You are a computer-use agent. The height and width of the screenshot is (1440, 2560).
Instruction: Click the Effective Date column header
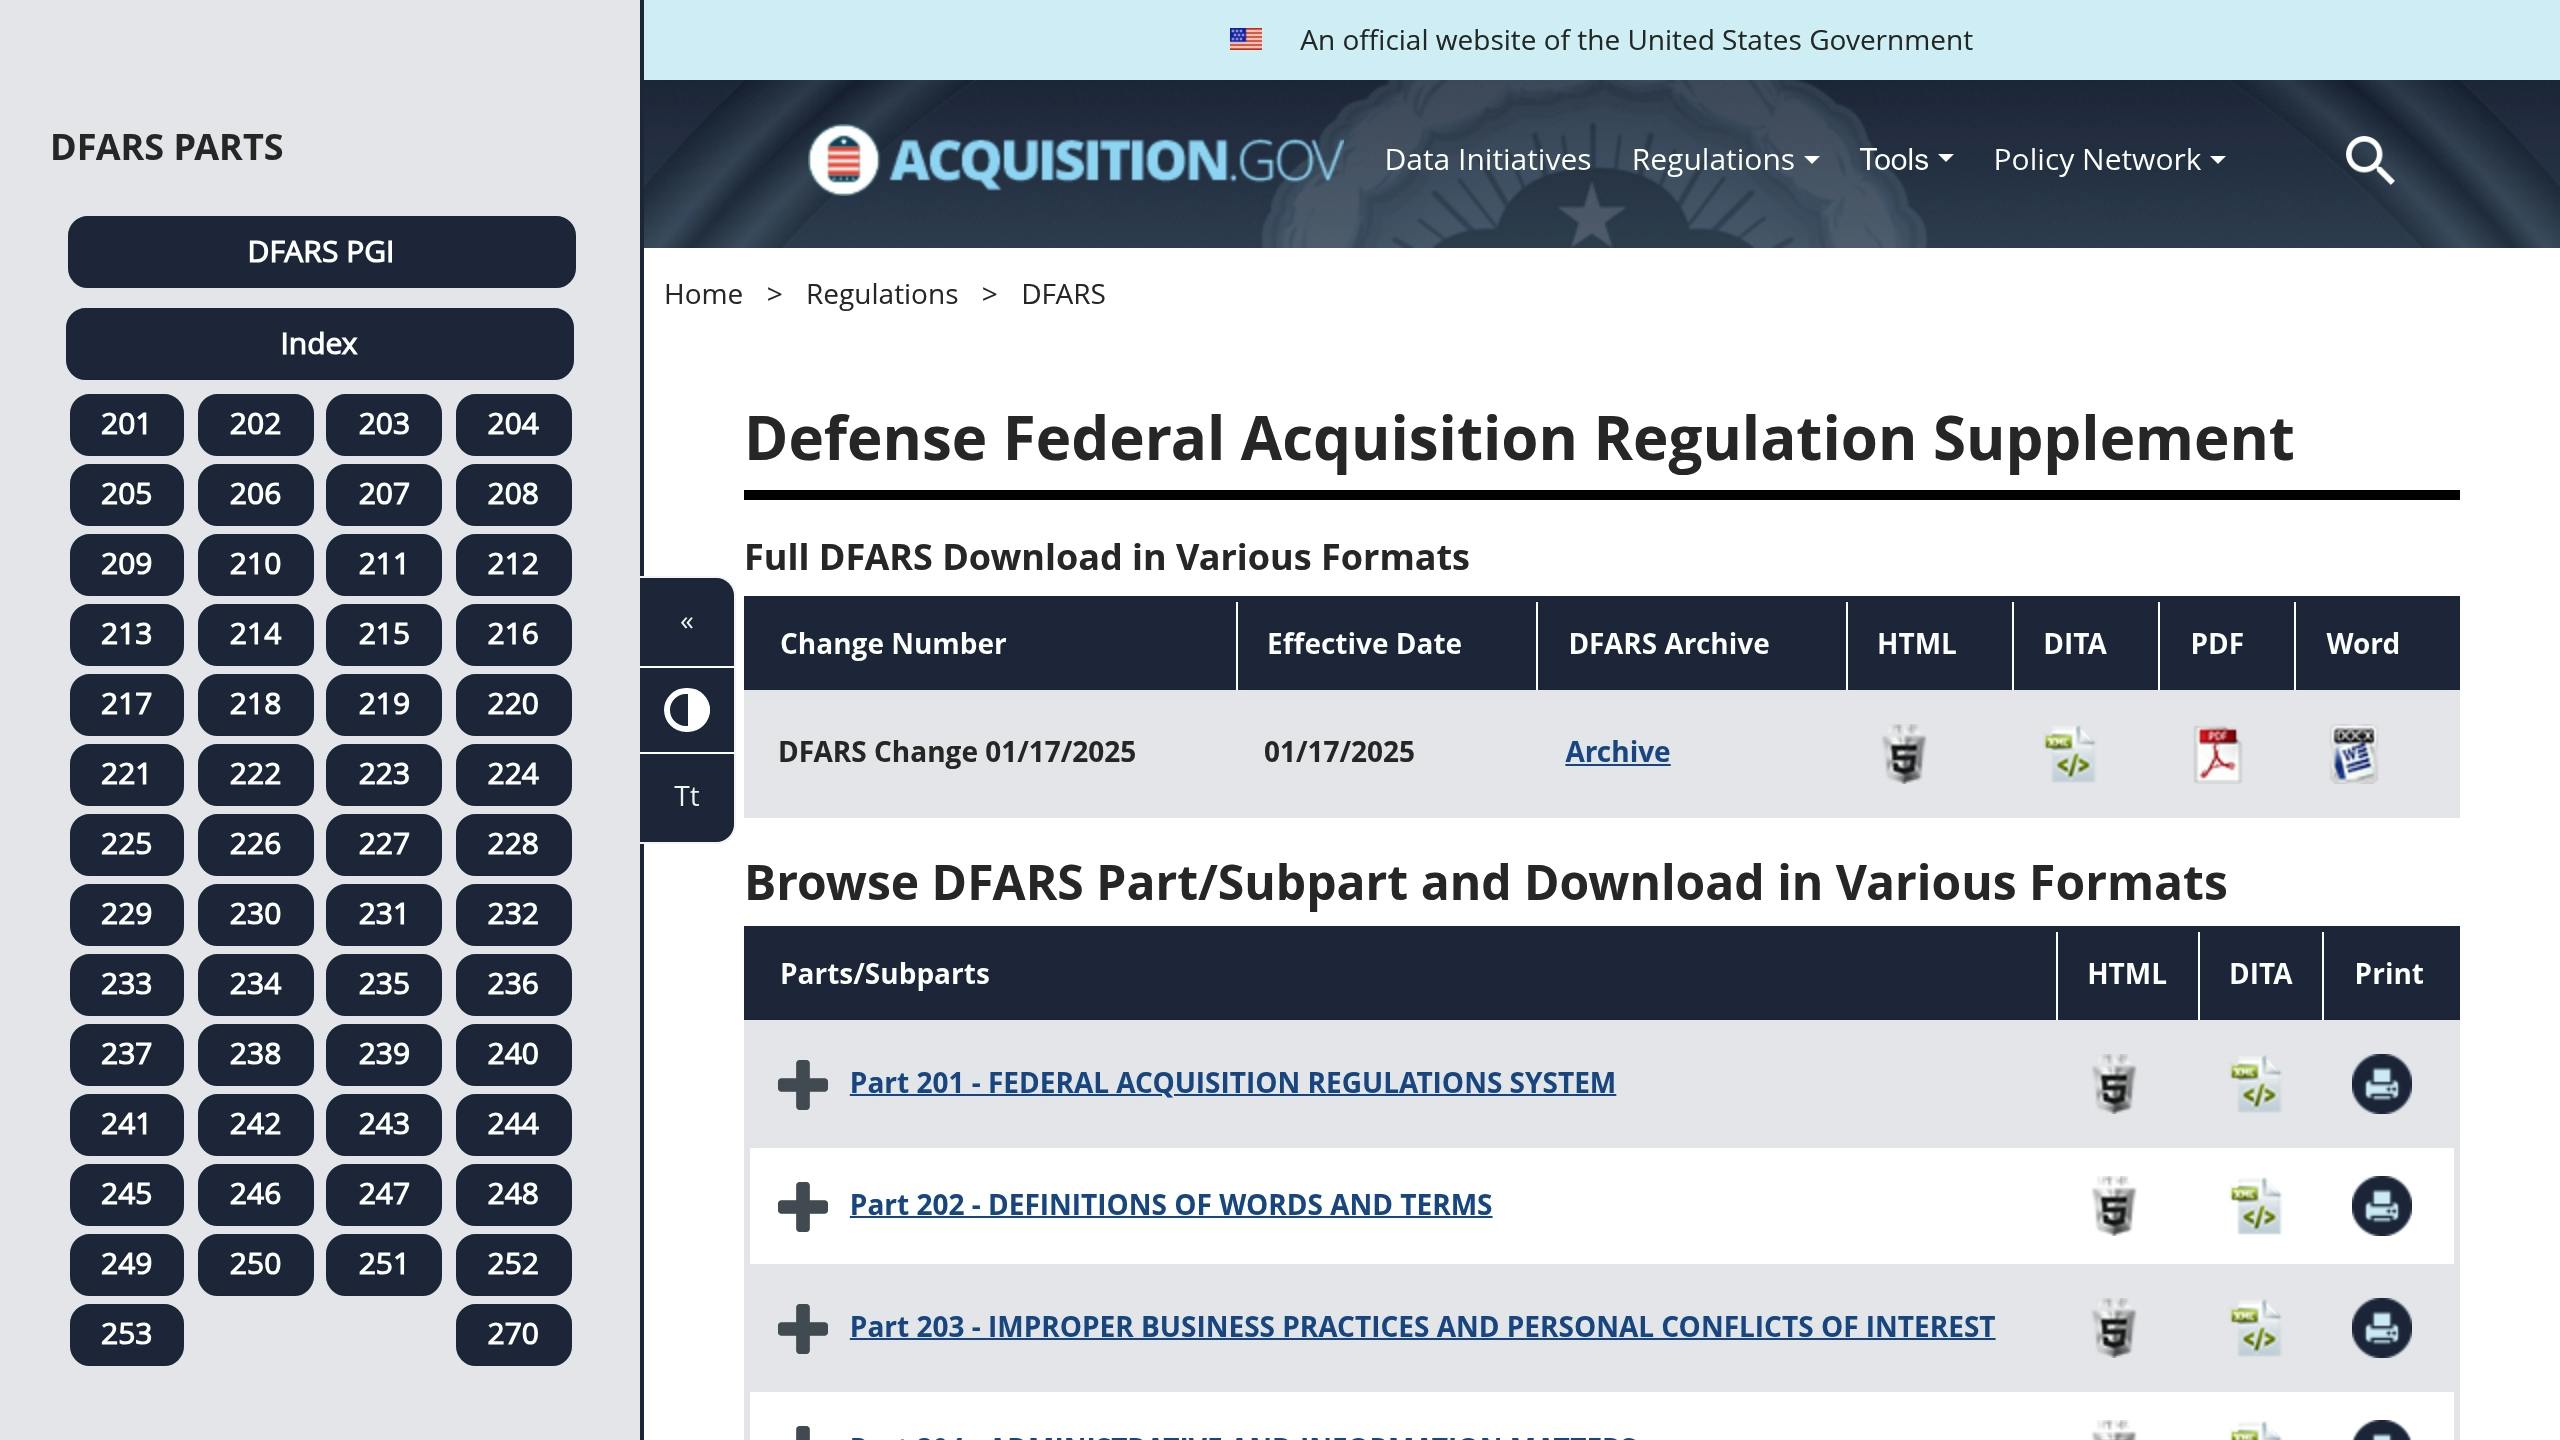pyautogui.click(x=1387, y=644)
